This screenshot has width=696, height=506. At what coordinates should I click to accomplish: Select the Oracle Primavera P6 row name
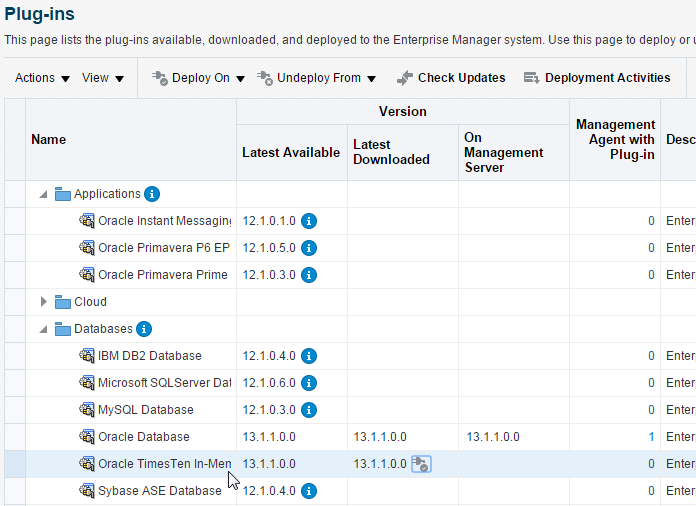(164, 248)
